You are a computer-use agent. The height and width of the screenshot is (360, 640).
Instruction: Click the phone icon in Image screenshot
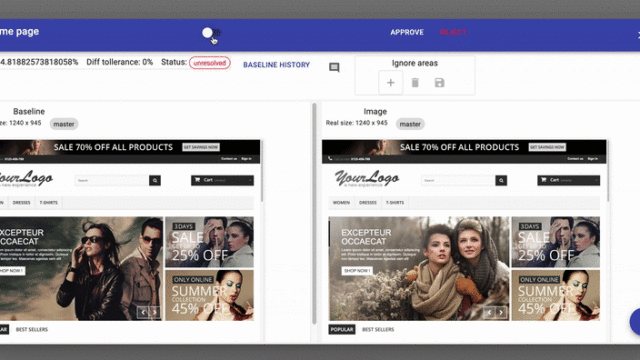pos(330,159)
